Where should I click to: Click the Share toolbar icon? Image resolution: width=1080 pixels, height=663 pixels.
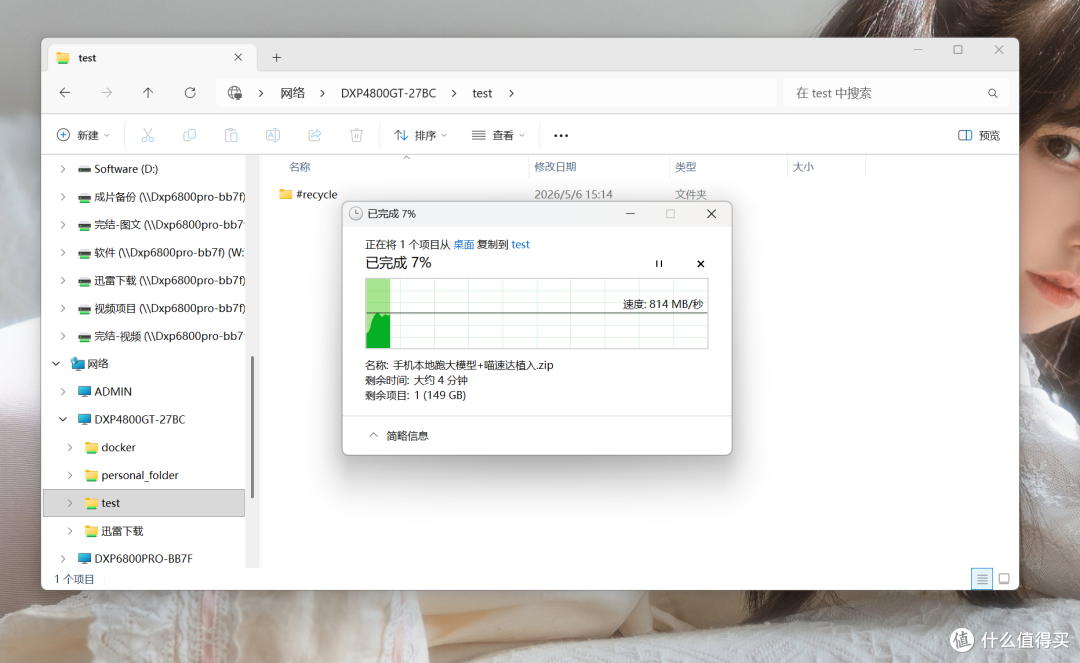315,135
